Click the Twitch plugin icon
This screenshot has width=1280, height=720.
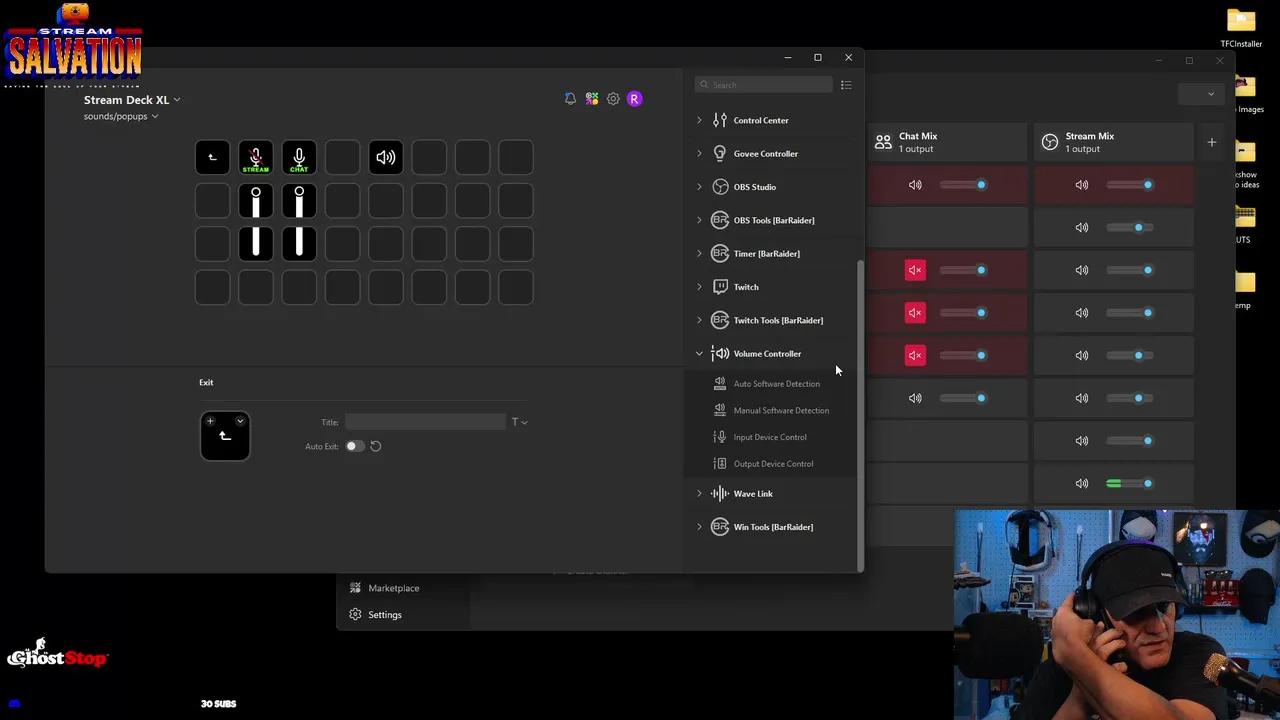(720, 287)
